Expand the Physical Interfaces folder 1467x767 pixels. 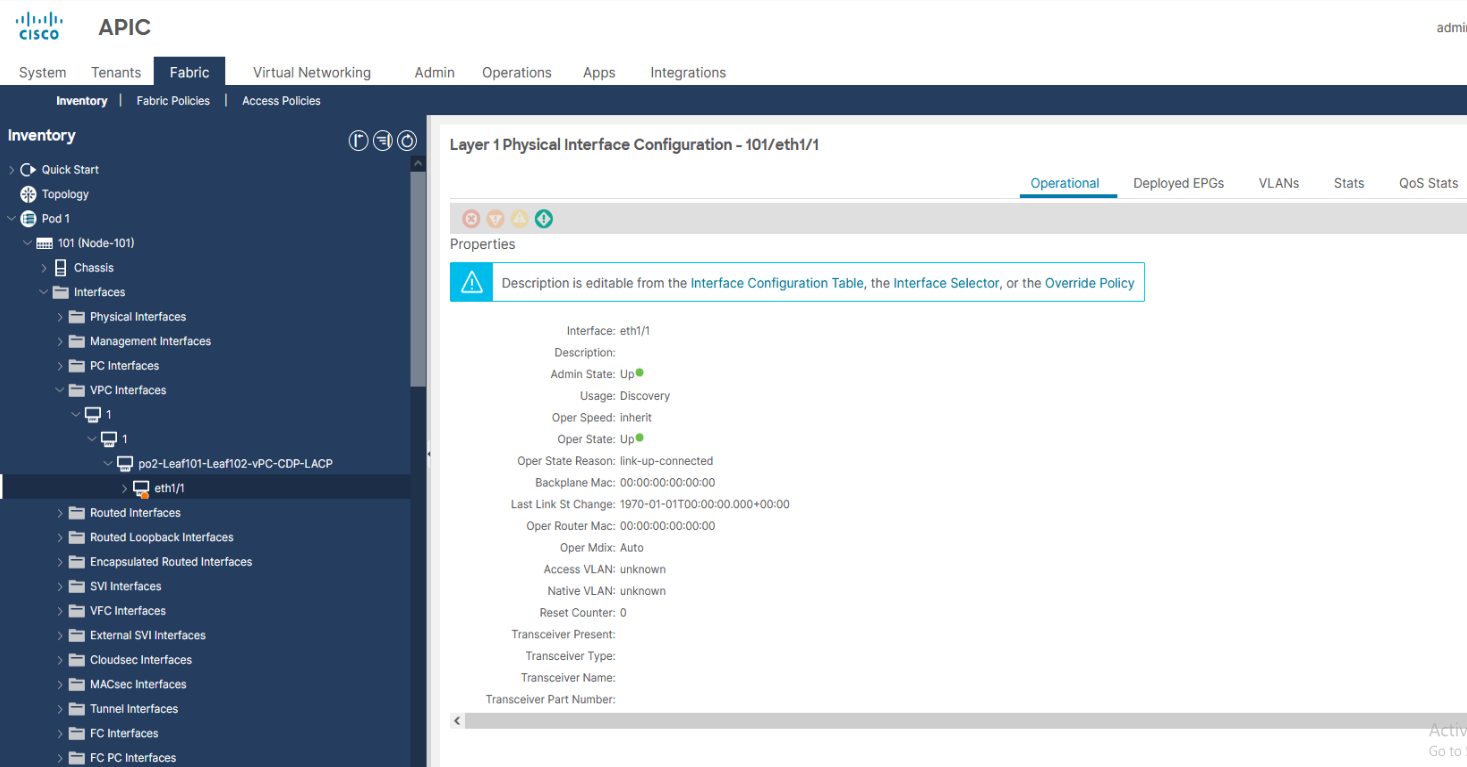tap(60, 317)
